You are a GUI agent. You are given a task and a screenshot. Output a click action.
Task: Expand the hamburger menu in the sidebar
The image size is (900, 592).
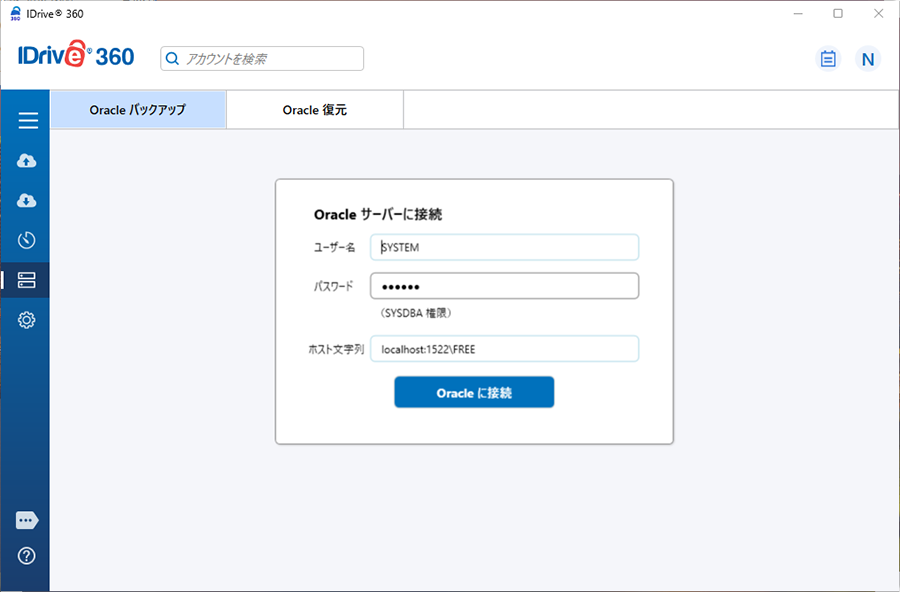pyautogui.click(x=28, y=121)
